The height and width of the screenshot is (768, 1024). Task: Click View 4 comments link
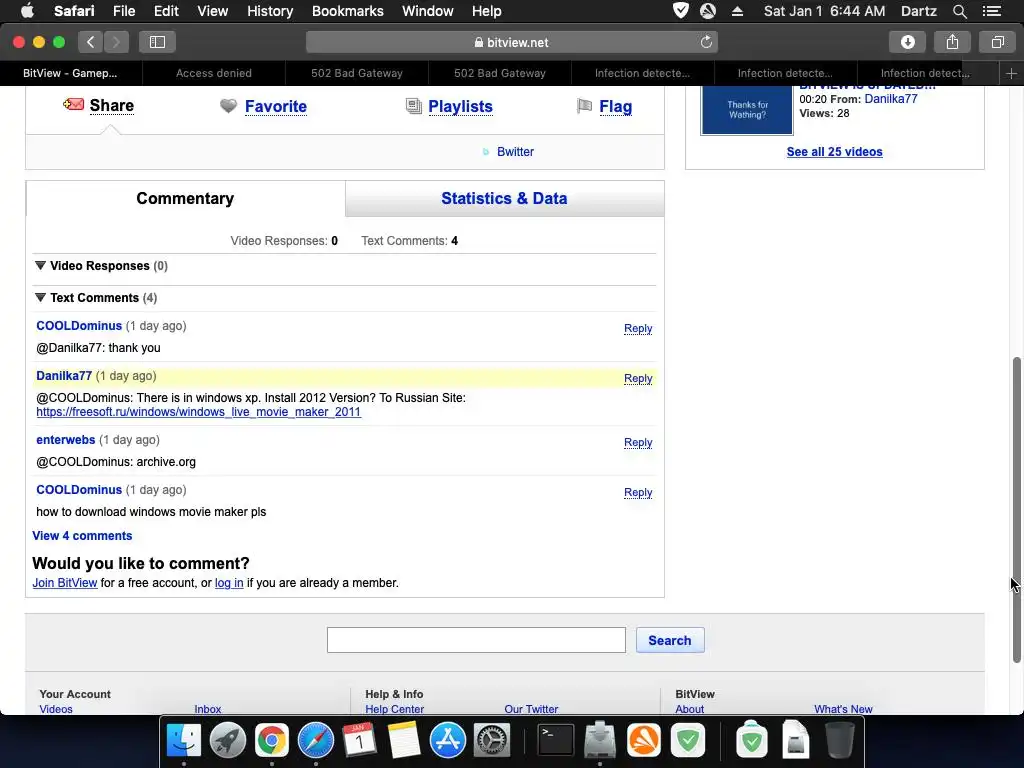click(x=82, y=536)
